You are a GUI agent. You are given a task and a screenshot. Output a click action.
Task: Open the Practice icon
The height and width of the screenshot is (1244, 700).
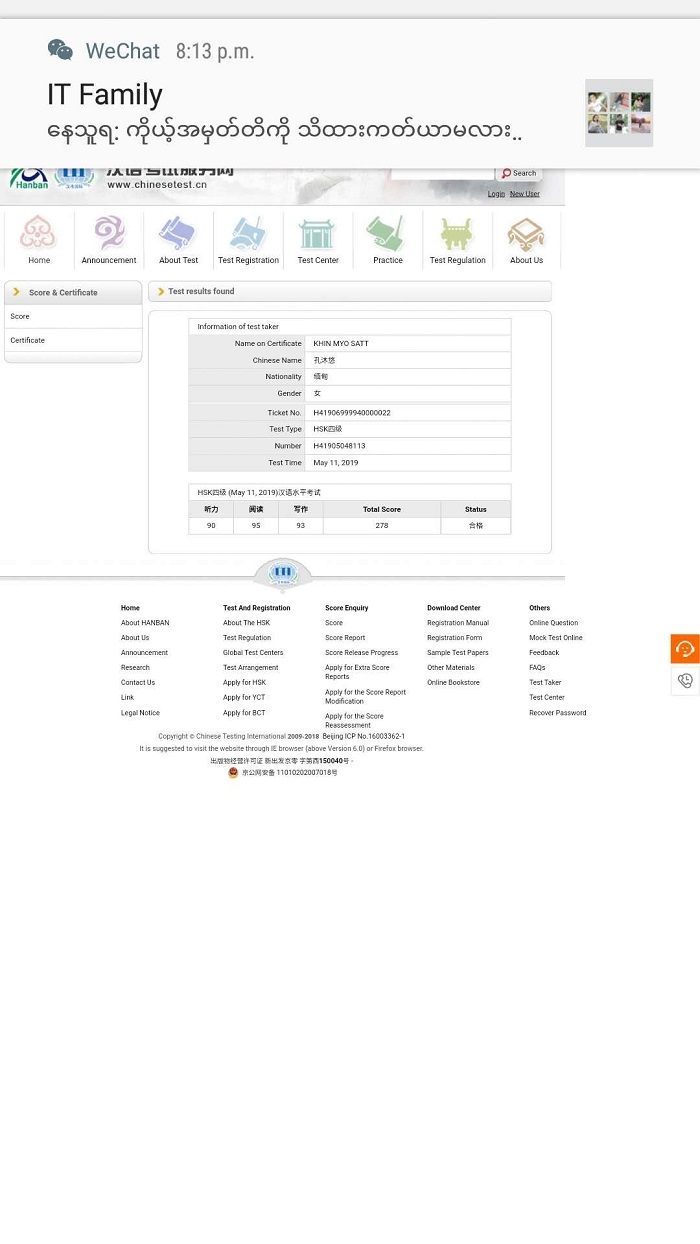coord(387,235)
